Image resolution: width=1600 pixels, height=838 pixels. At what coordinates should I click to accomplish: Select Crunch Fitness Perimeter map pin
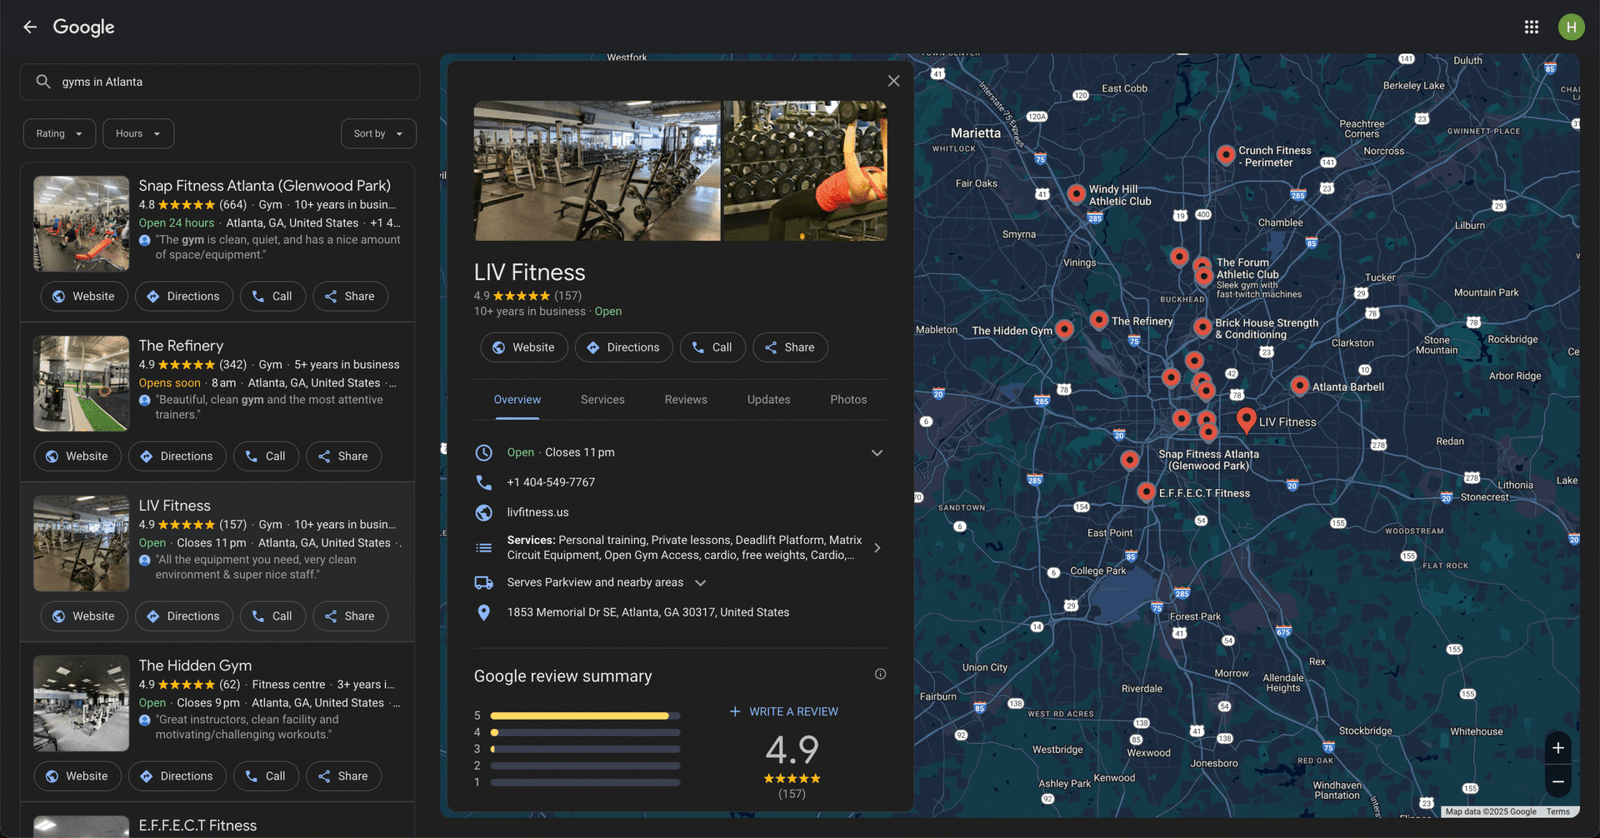(1225, 154)
